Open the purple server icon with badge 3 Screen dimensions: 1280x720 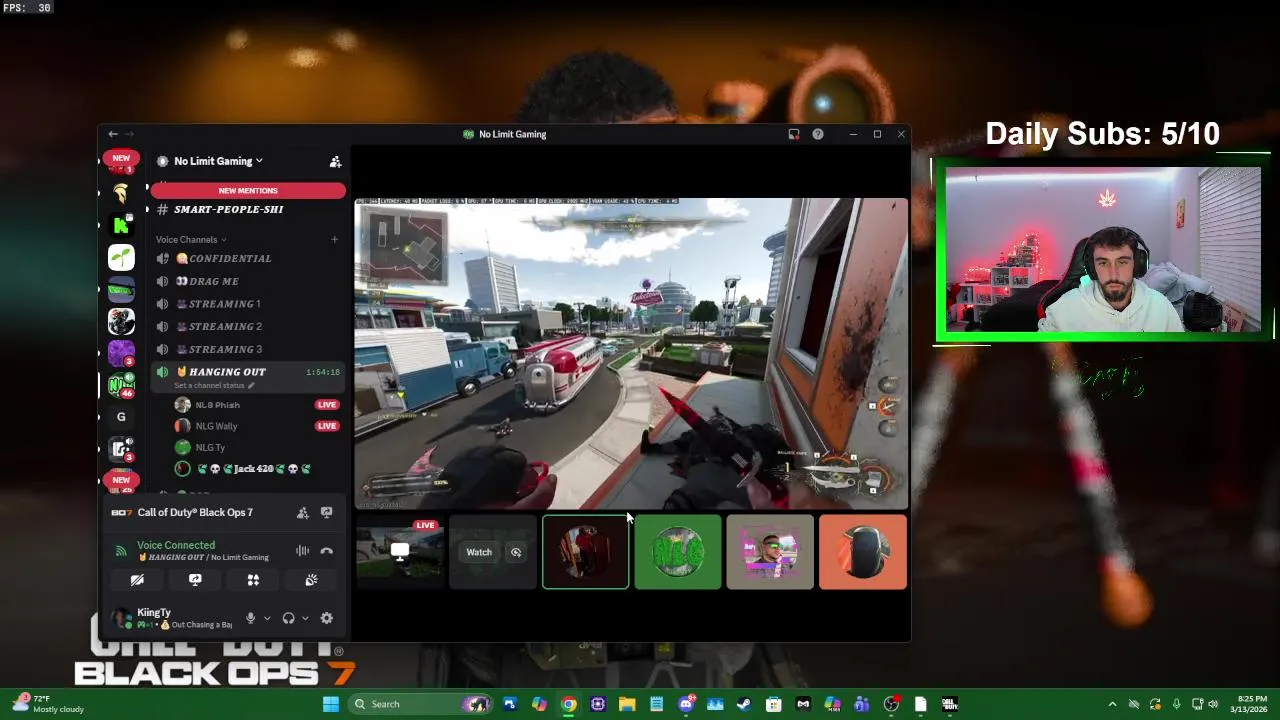coord(121,353)
